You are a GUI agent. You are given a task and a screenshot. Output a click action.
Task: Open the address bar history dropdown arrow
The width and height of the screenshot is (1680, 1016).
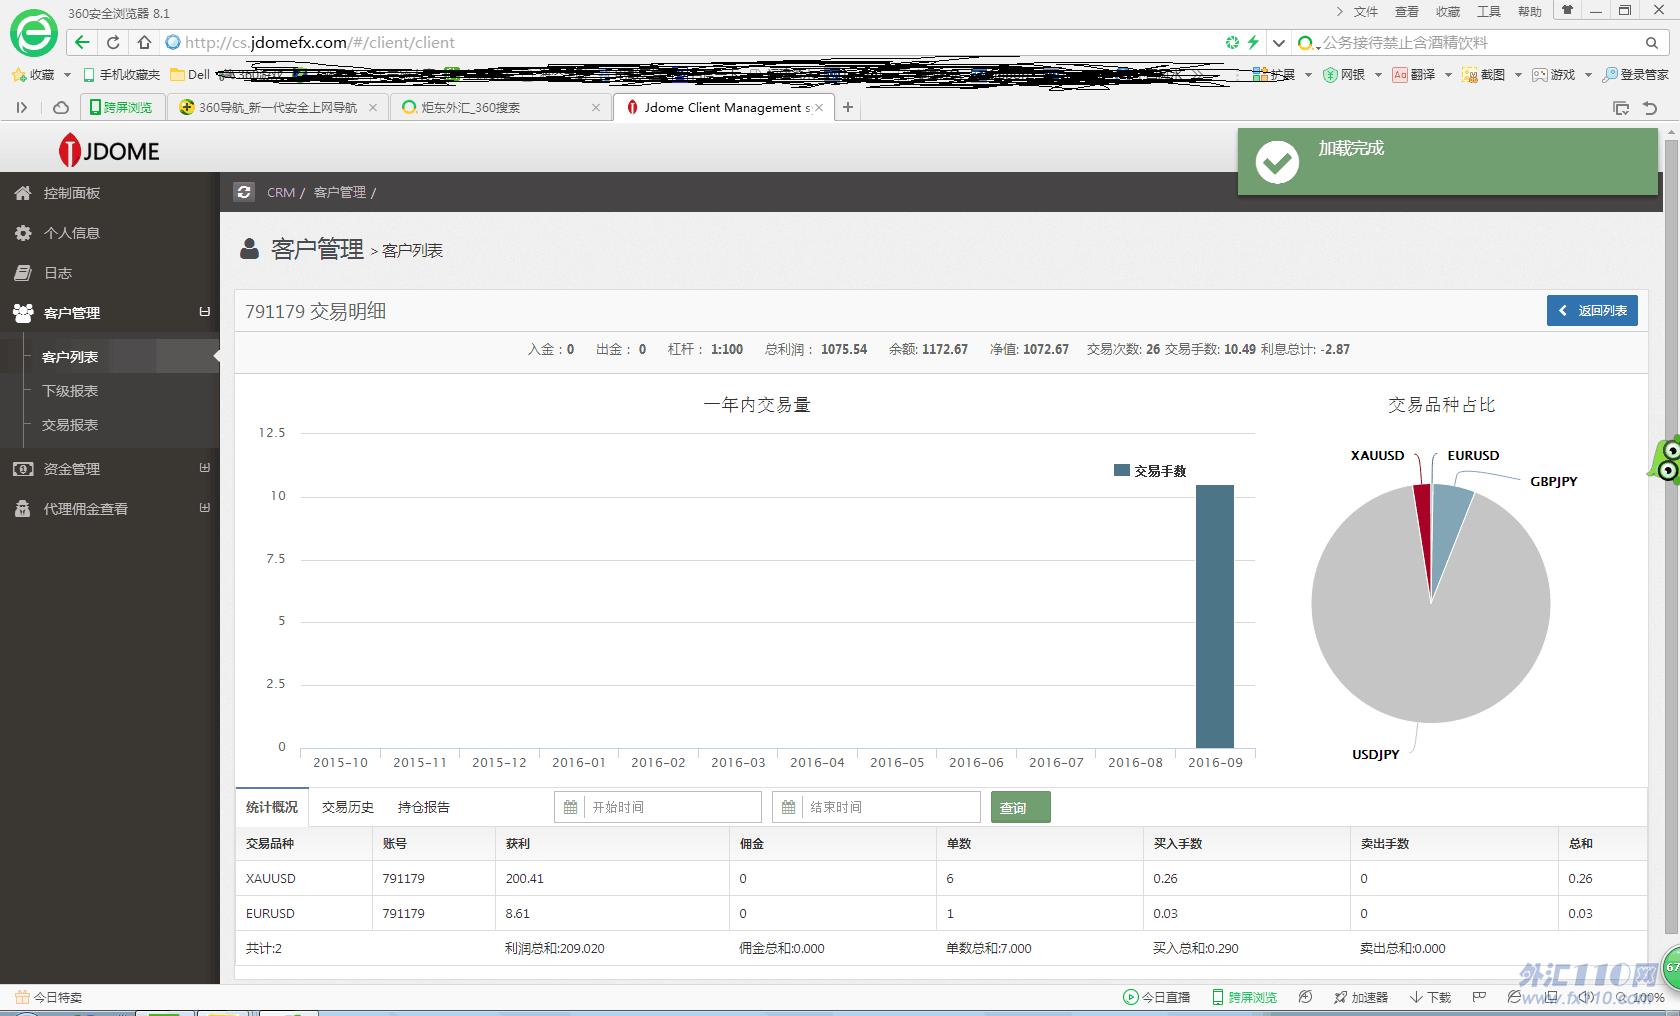[x=1279, y=42]
